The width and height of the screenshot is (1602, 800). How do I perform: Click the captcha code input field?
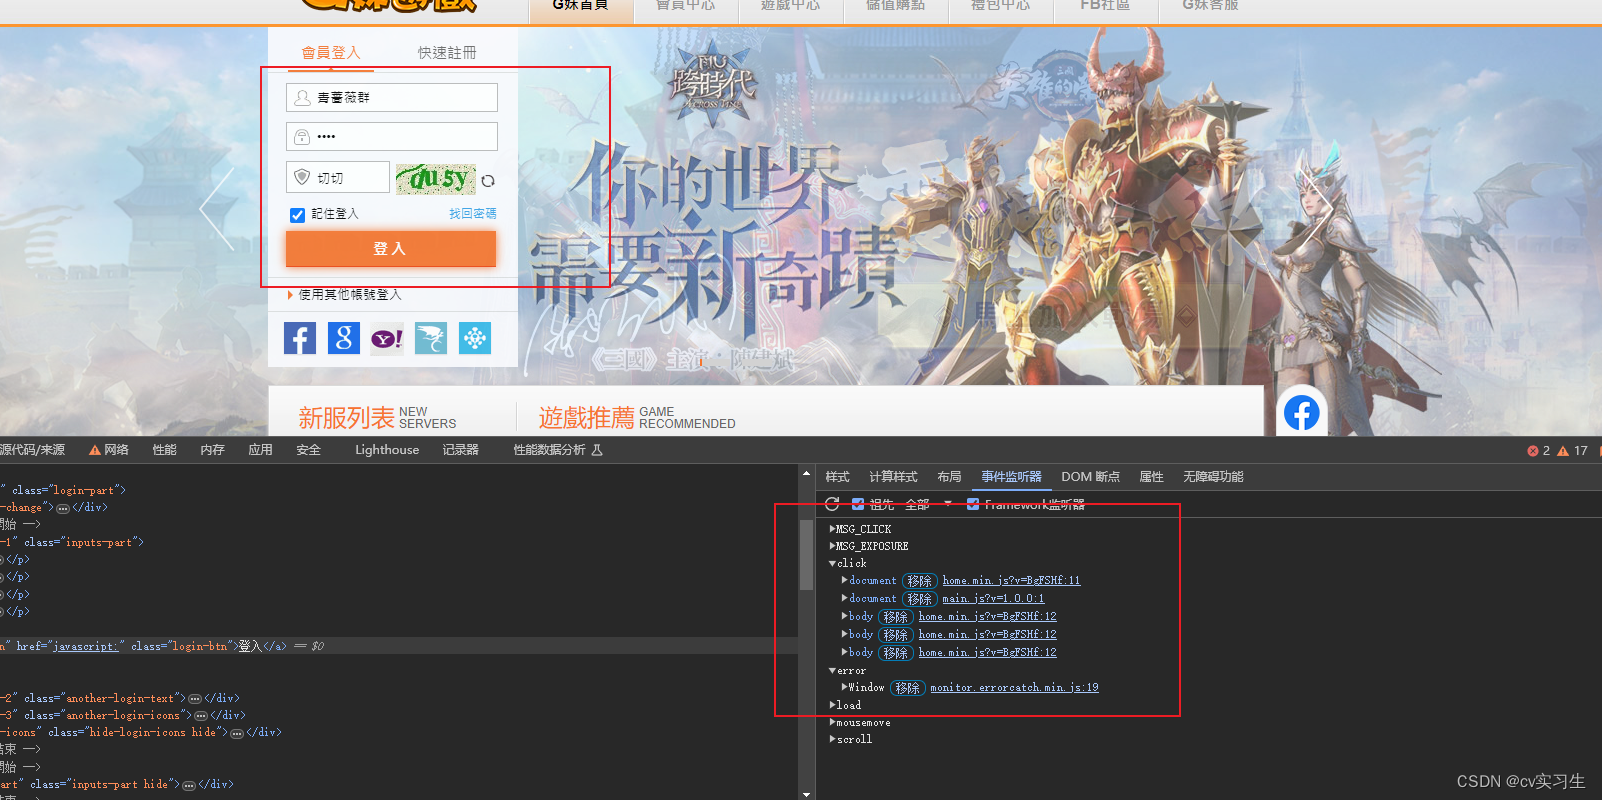(338, 177)
